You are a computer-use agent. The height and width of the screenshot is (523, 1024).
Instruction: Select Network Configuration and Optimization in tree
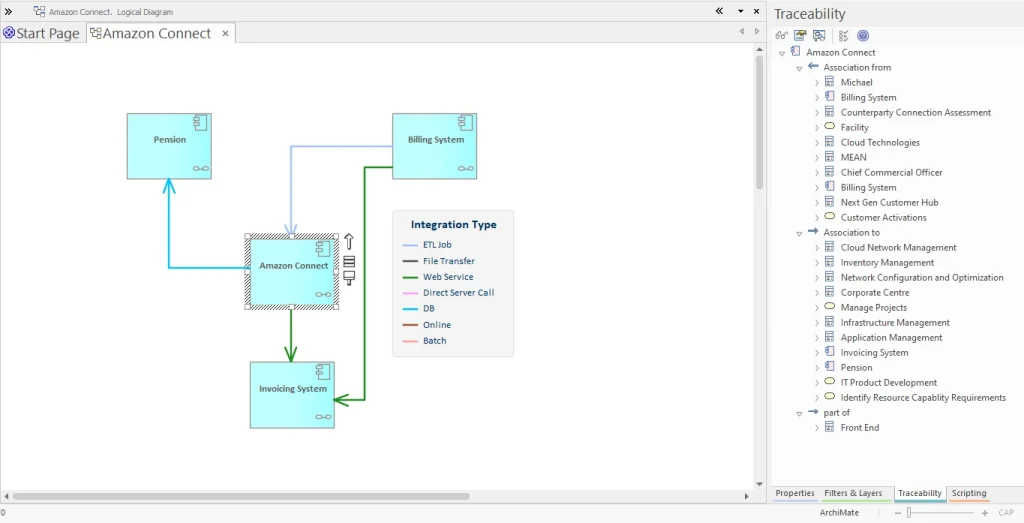point(922,277)
